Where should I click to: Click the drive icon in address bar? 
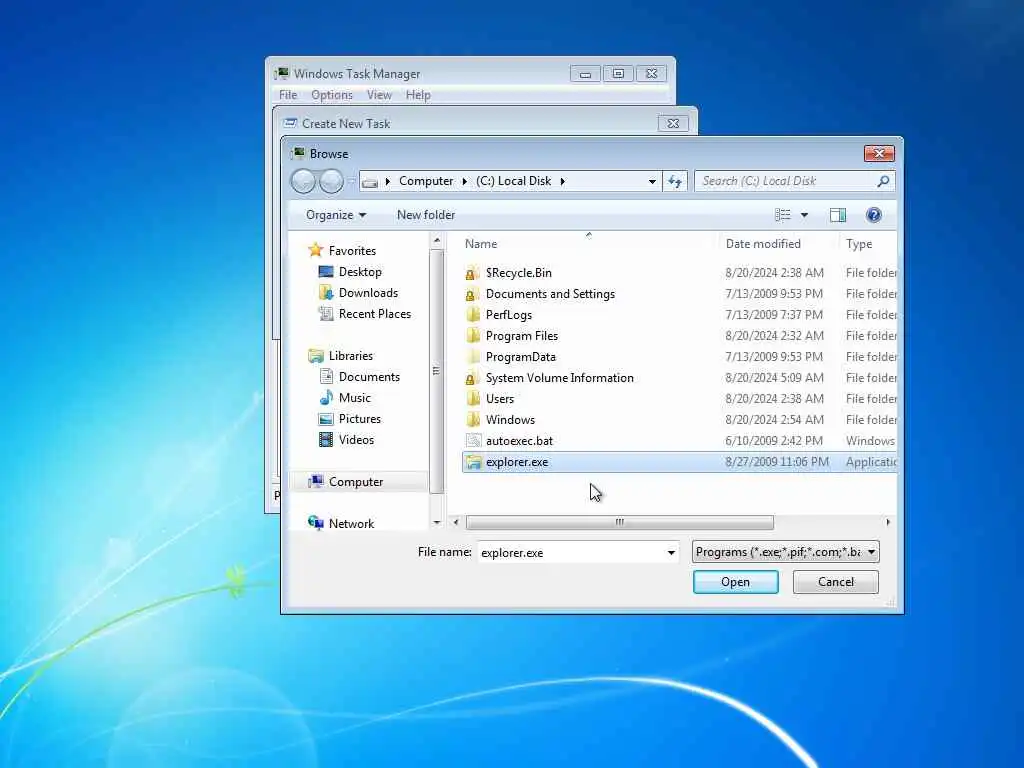(370, 182)
